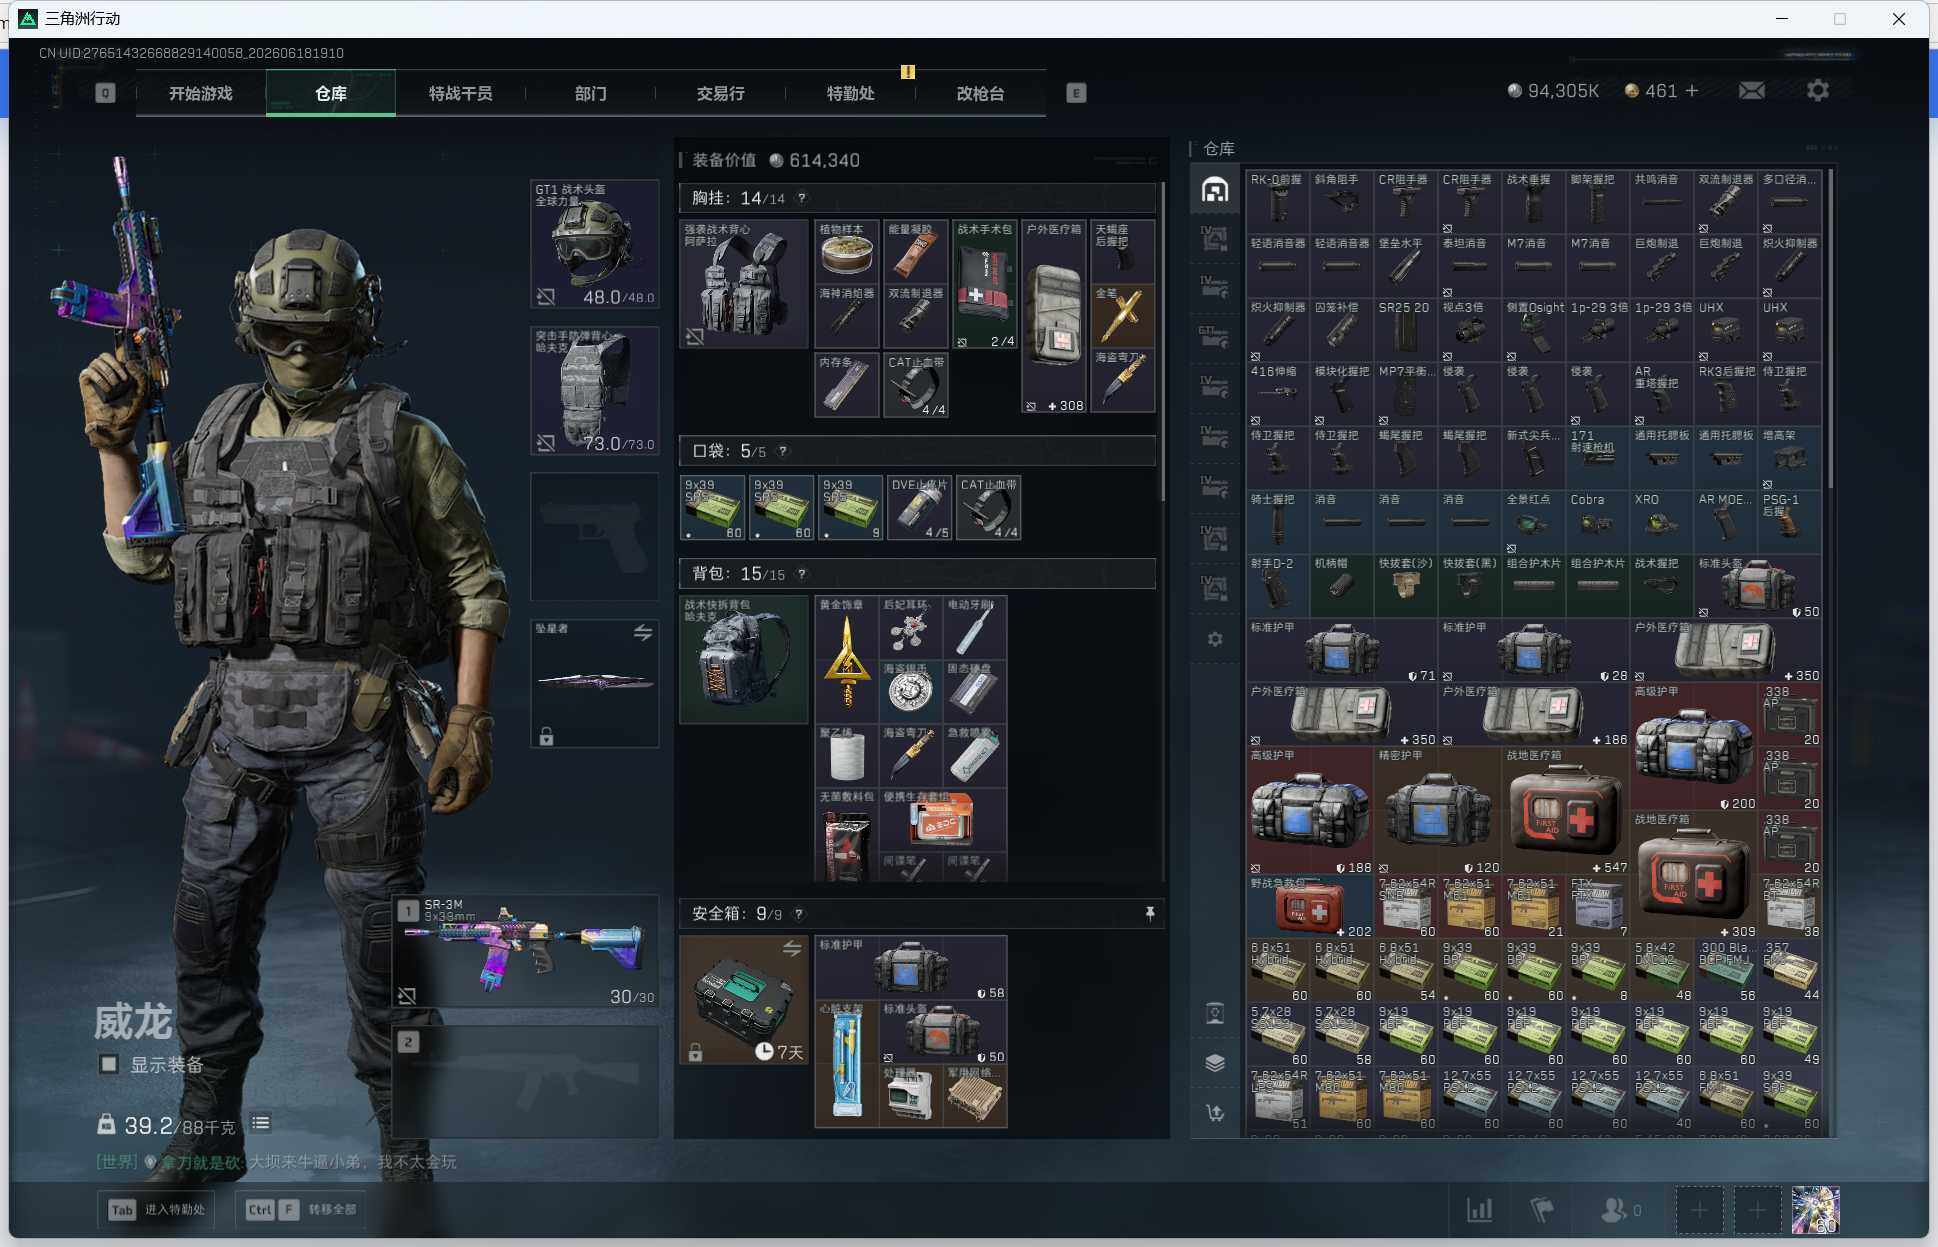Select the XRO sight in warehouse
This screenshot has width=1938, height=1247.
(x=1662, y=522)
